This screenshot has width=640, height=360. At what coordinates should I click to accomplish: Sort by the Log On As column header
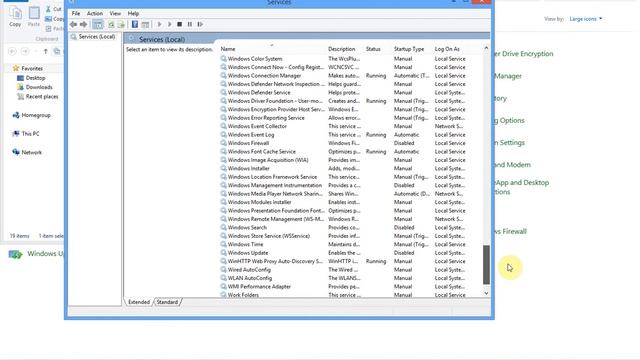tap(447, 49)
